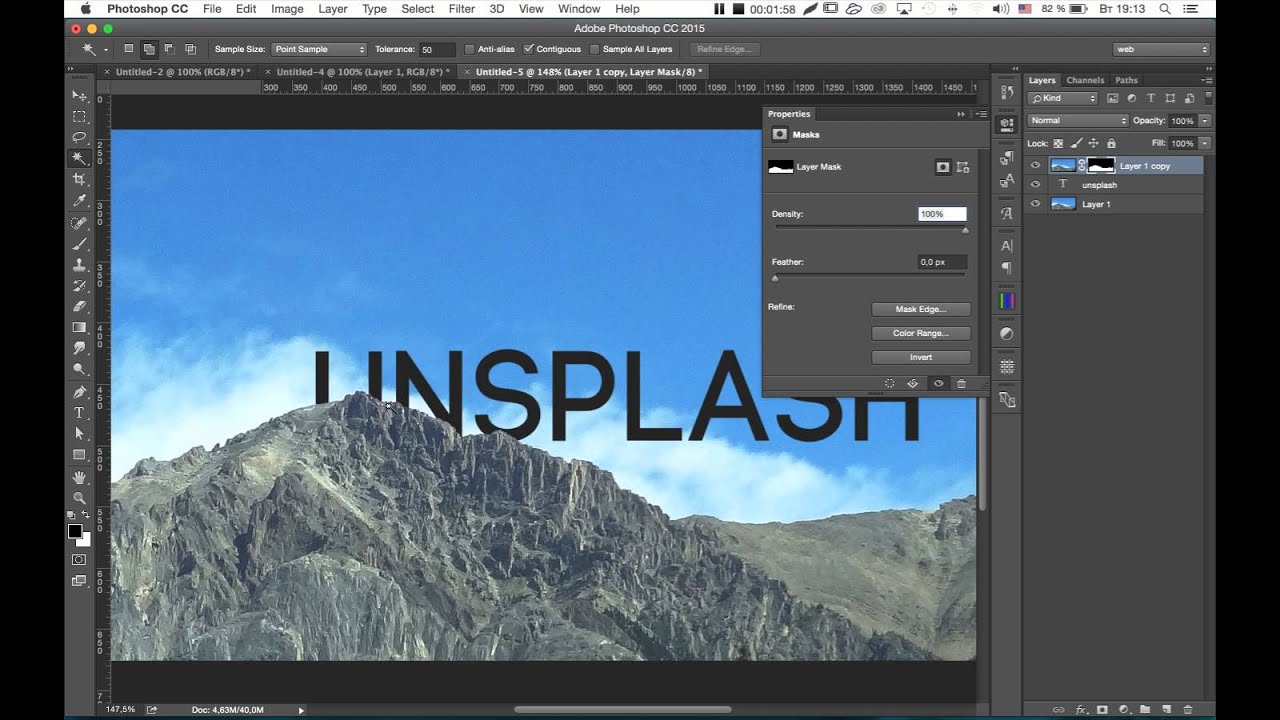Screen dimensions: 1280x720
Task: Click the foreground color swatch
Action: coord(75,531)
